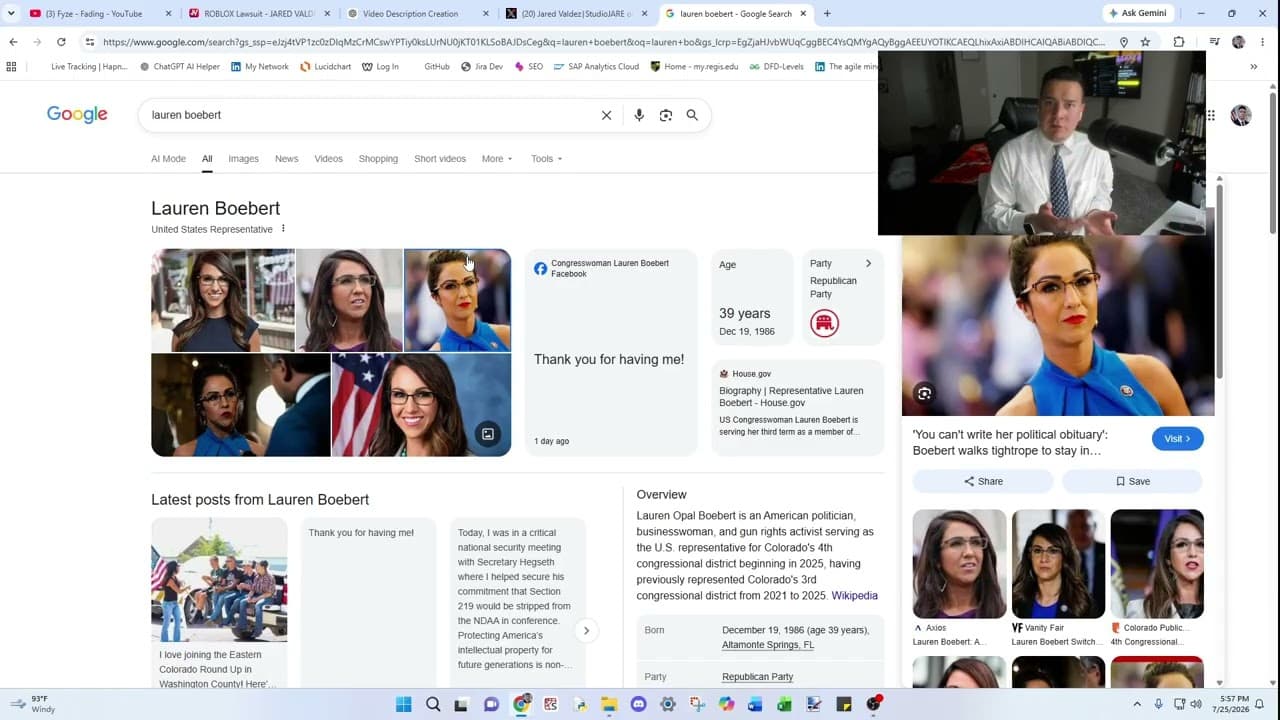Search inside the image with the Lens icon on the preview
This screenshot has height=720, width=1280.
(924, 394)
